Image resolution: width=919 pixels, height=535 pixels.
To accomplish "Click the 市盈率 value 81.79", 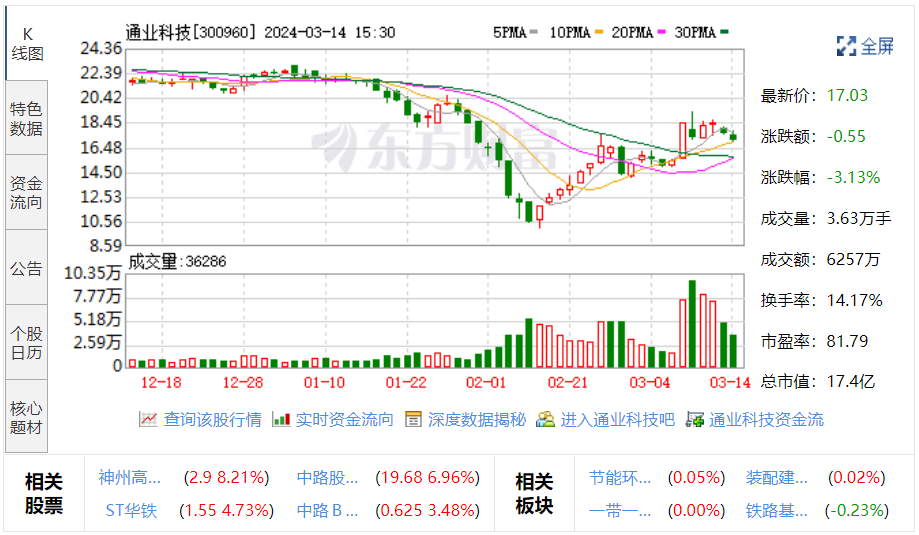I will click(847, 341).
